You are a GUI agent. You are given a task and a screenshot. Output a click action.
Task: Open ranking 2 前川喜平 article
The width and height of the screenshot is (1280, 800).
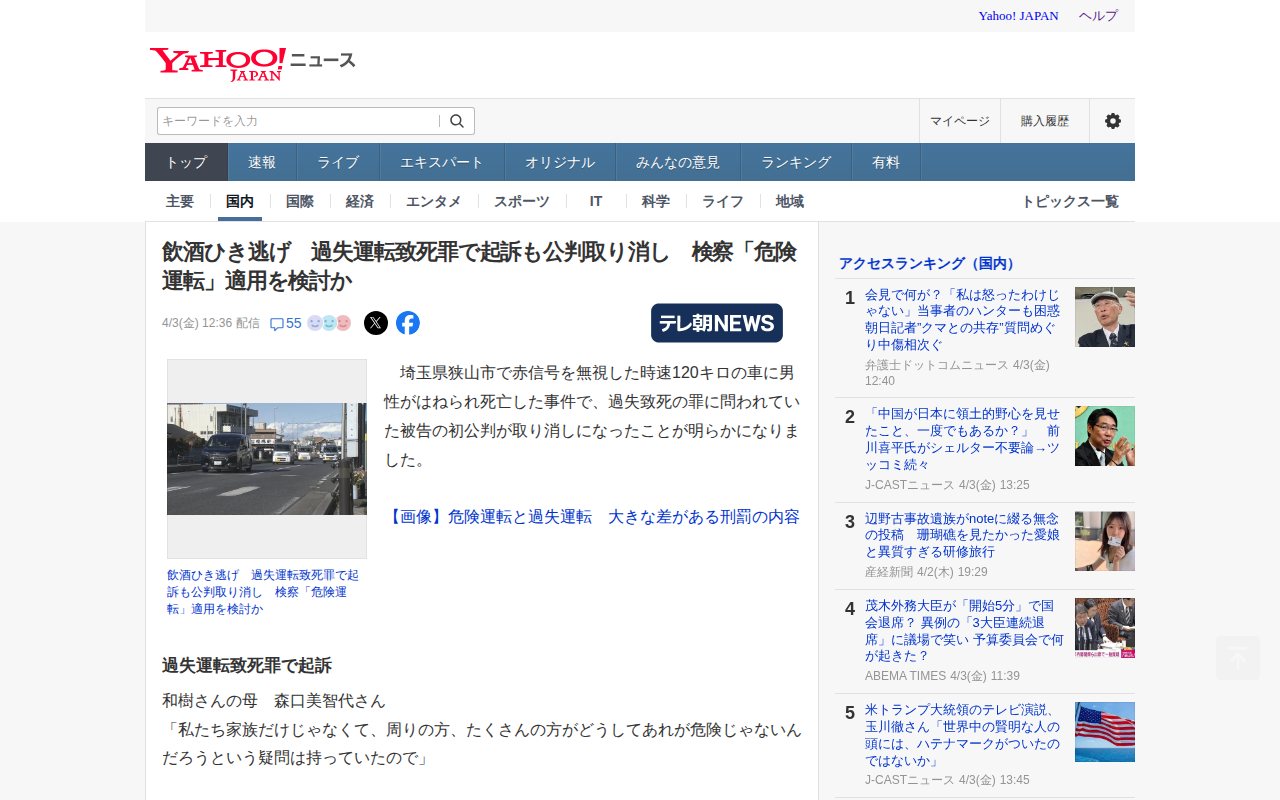tap(962, 439)
